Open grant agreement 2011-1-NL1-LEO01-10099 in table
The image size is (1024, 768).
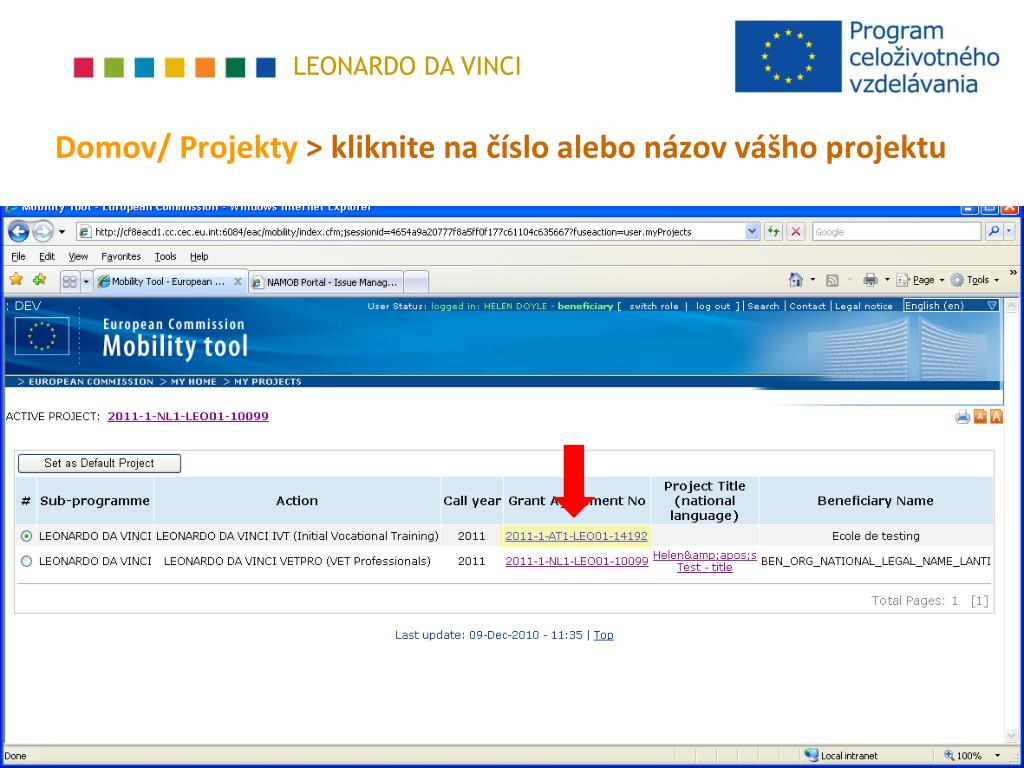pos(577,561)
